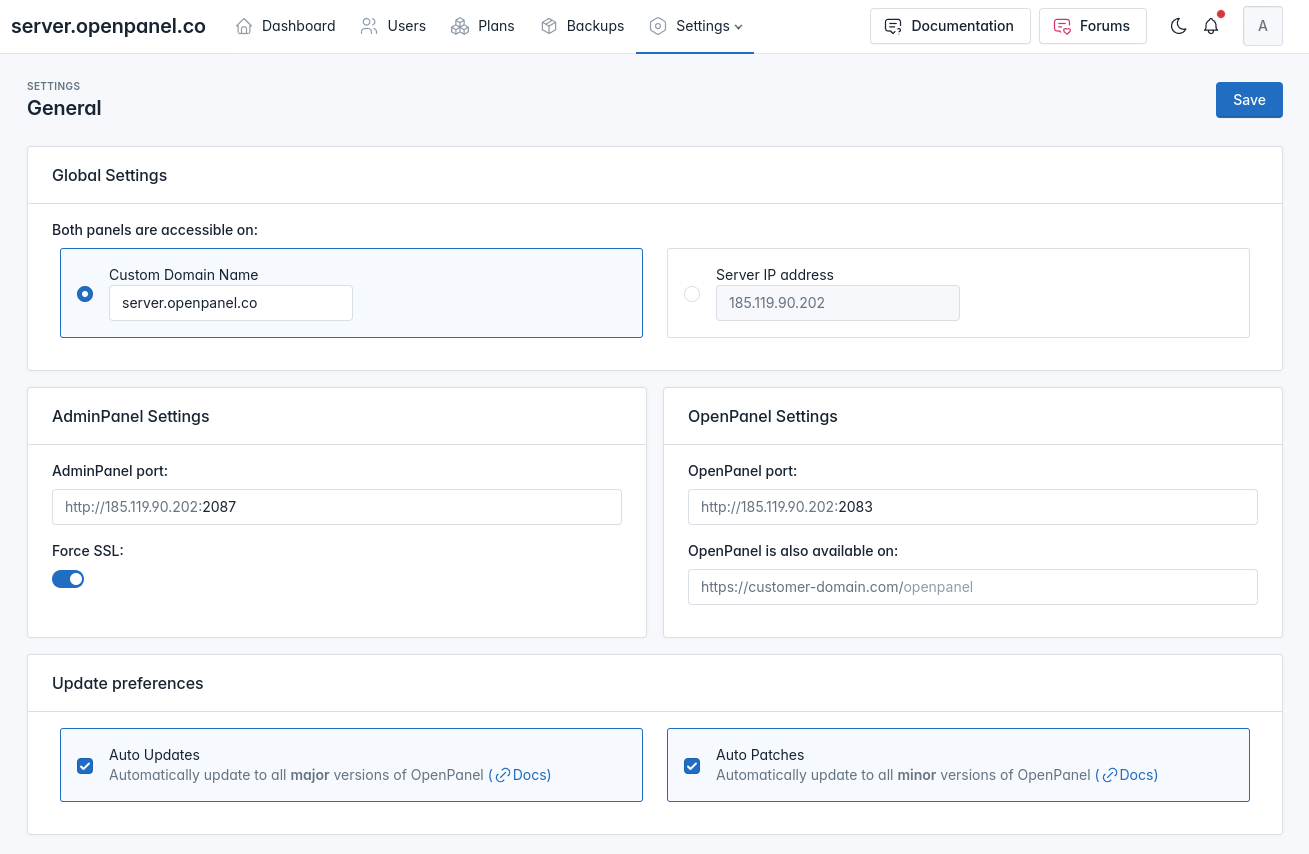
Task: Toggle dark mode moon icon
Action: [x=1178, y=26]
